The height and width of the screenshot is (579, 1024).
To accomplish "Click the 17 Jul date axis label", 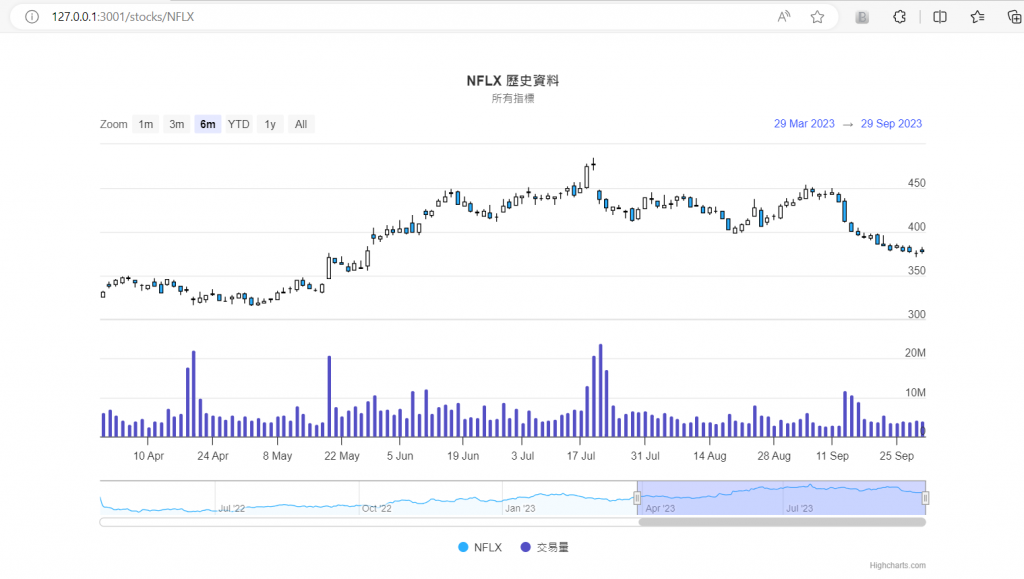I will tap(581, 456).
